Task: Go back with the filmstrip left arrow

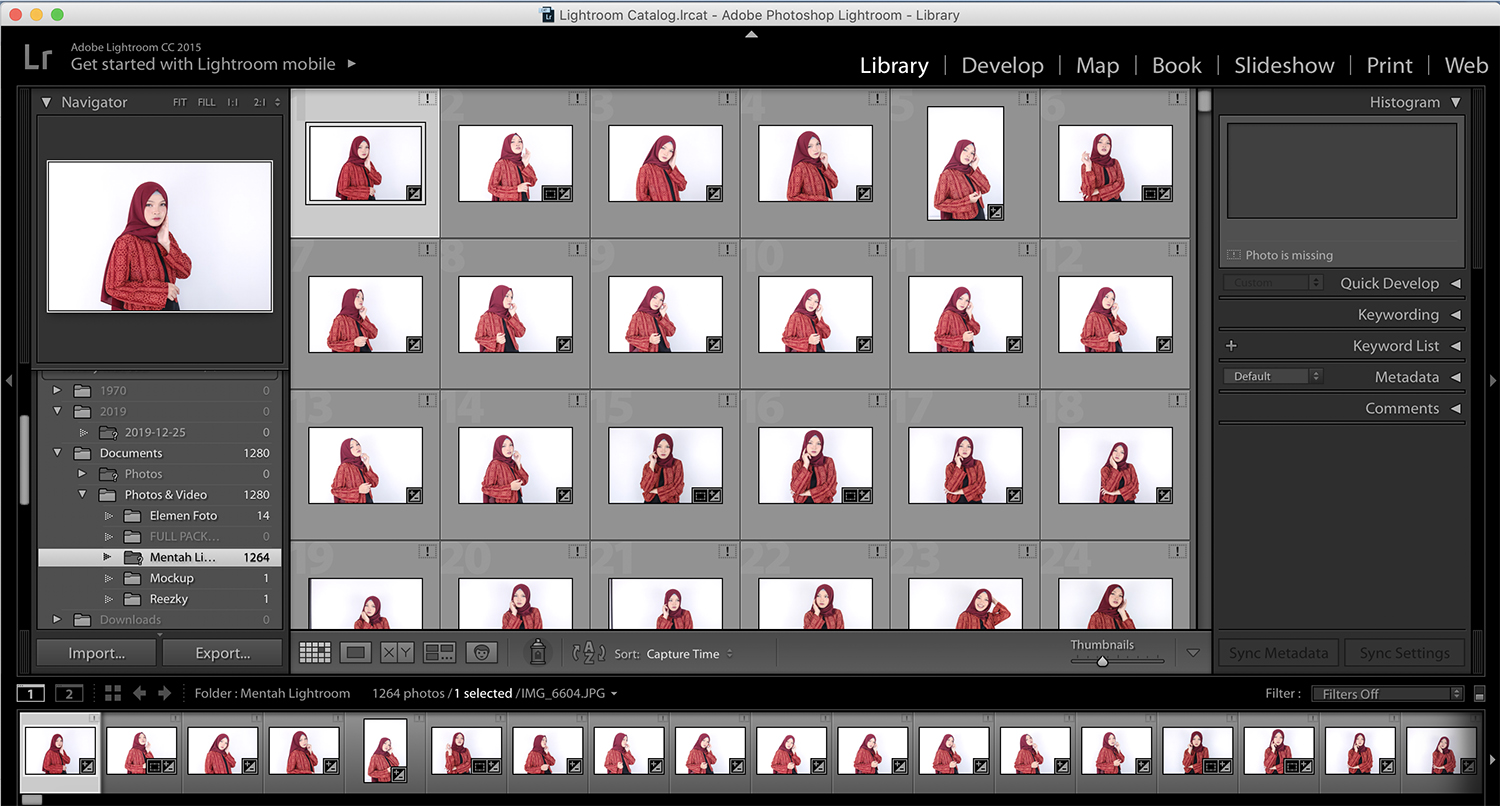Action: click(140, 693)
